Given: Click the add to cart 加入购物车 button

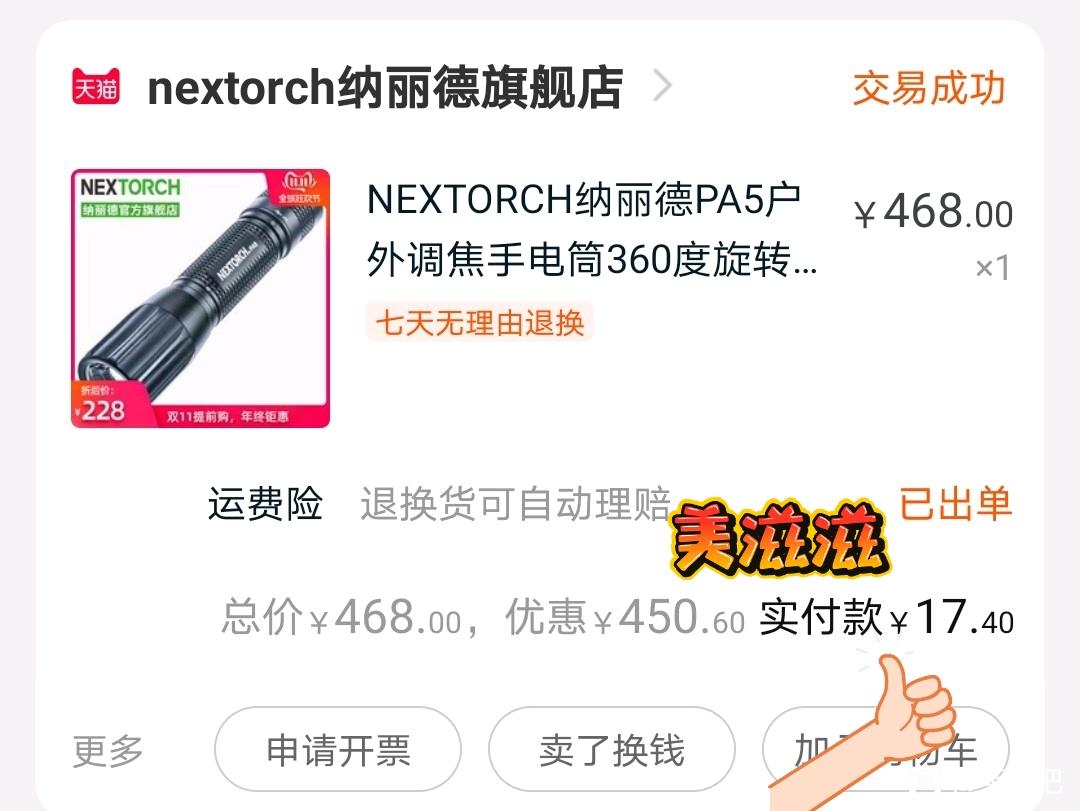Looking at the screenshot, I should pyautogui.click(x=886, y=750).
